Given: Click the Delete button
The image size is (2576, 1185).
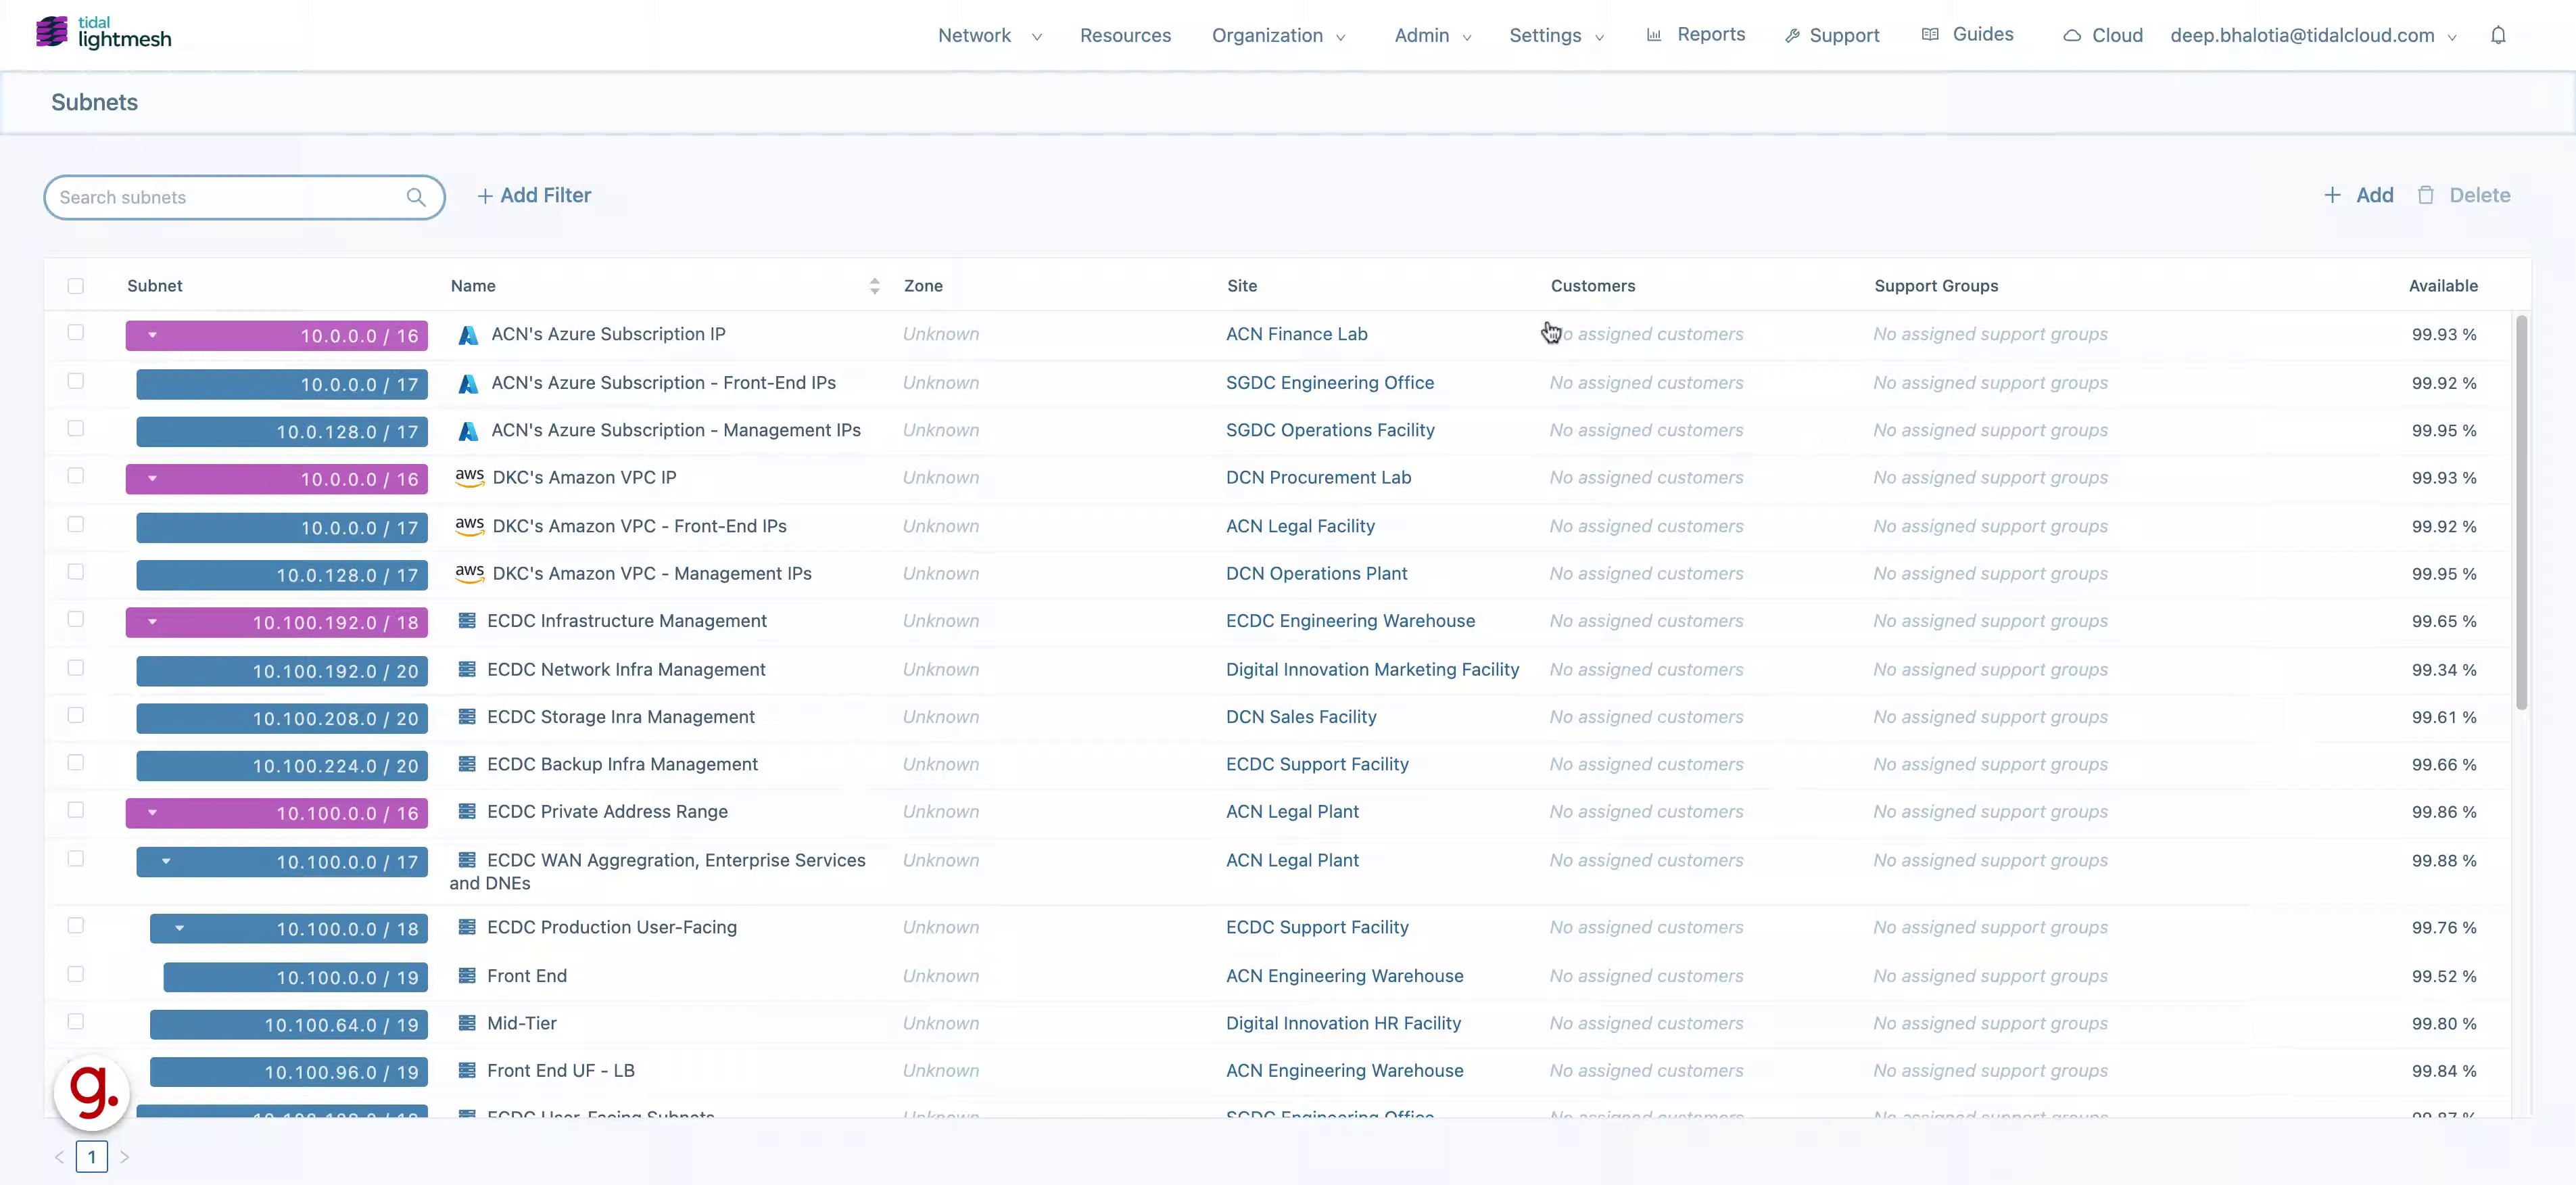Looking at the screenshot, I should 2464,196.
